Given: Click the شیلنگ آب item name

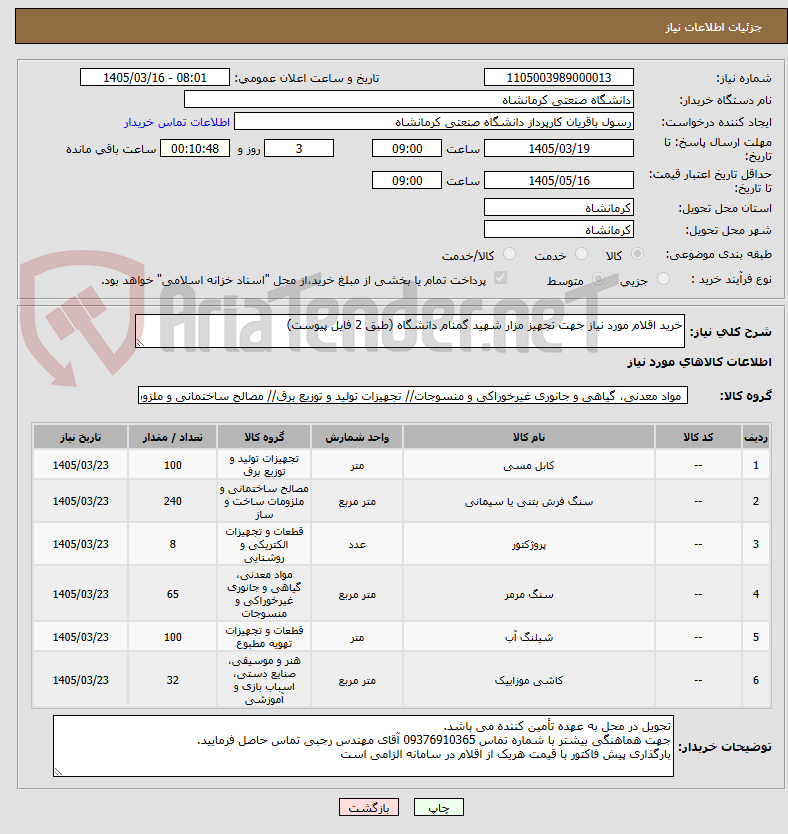Looking at the screenshot, I should 529,637.
